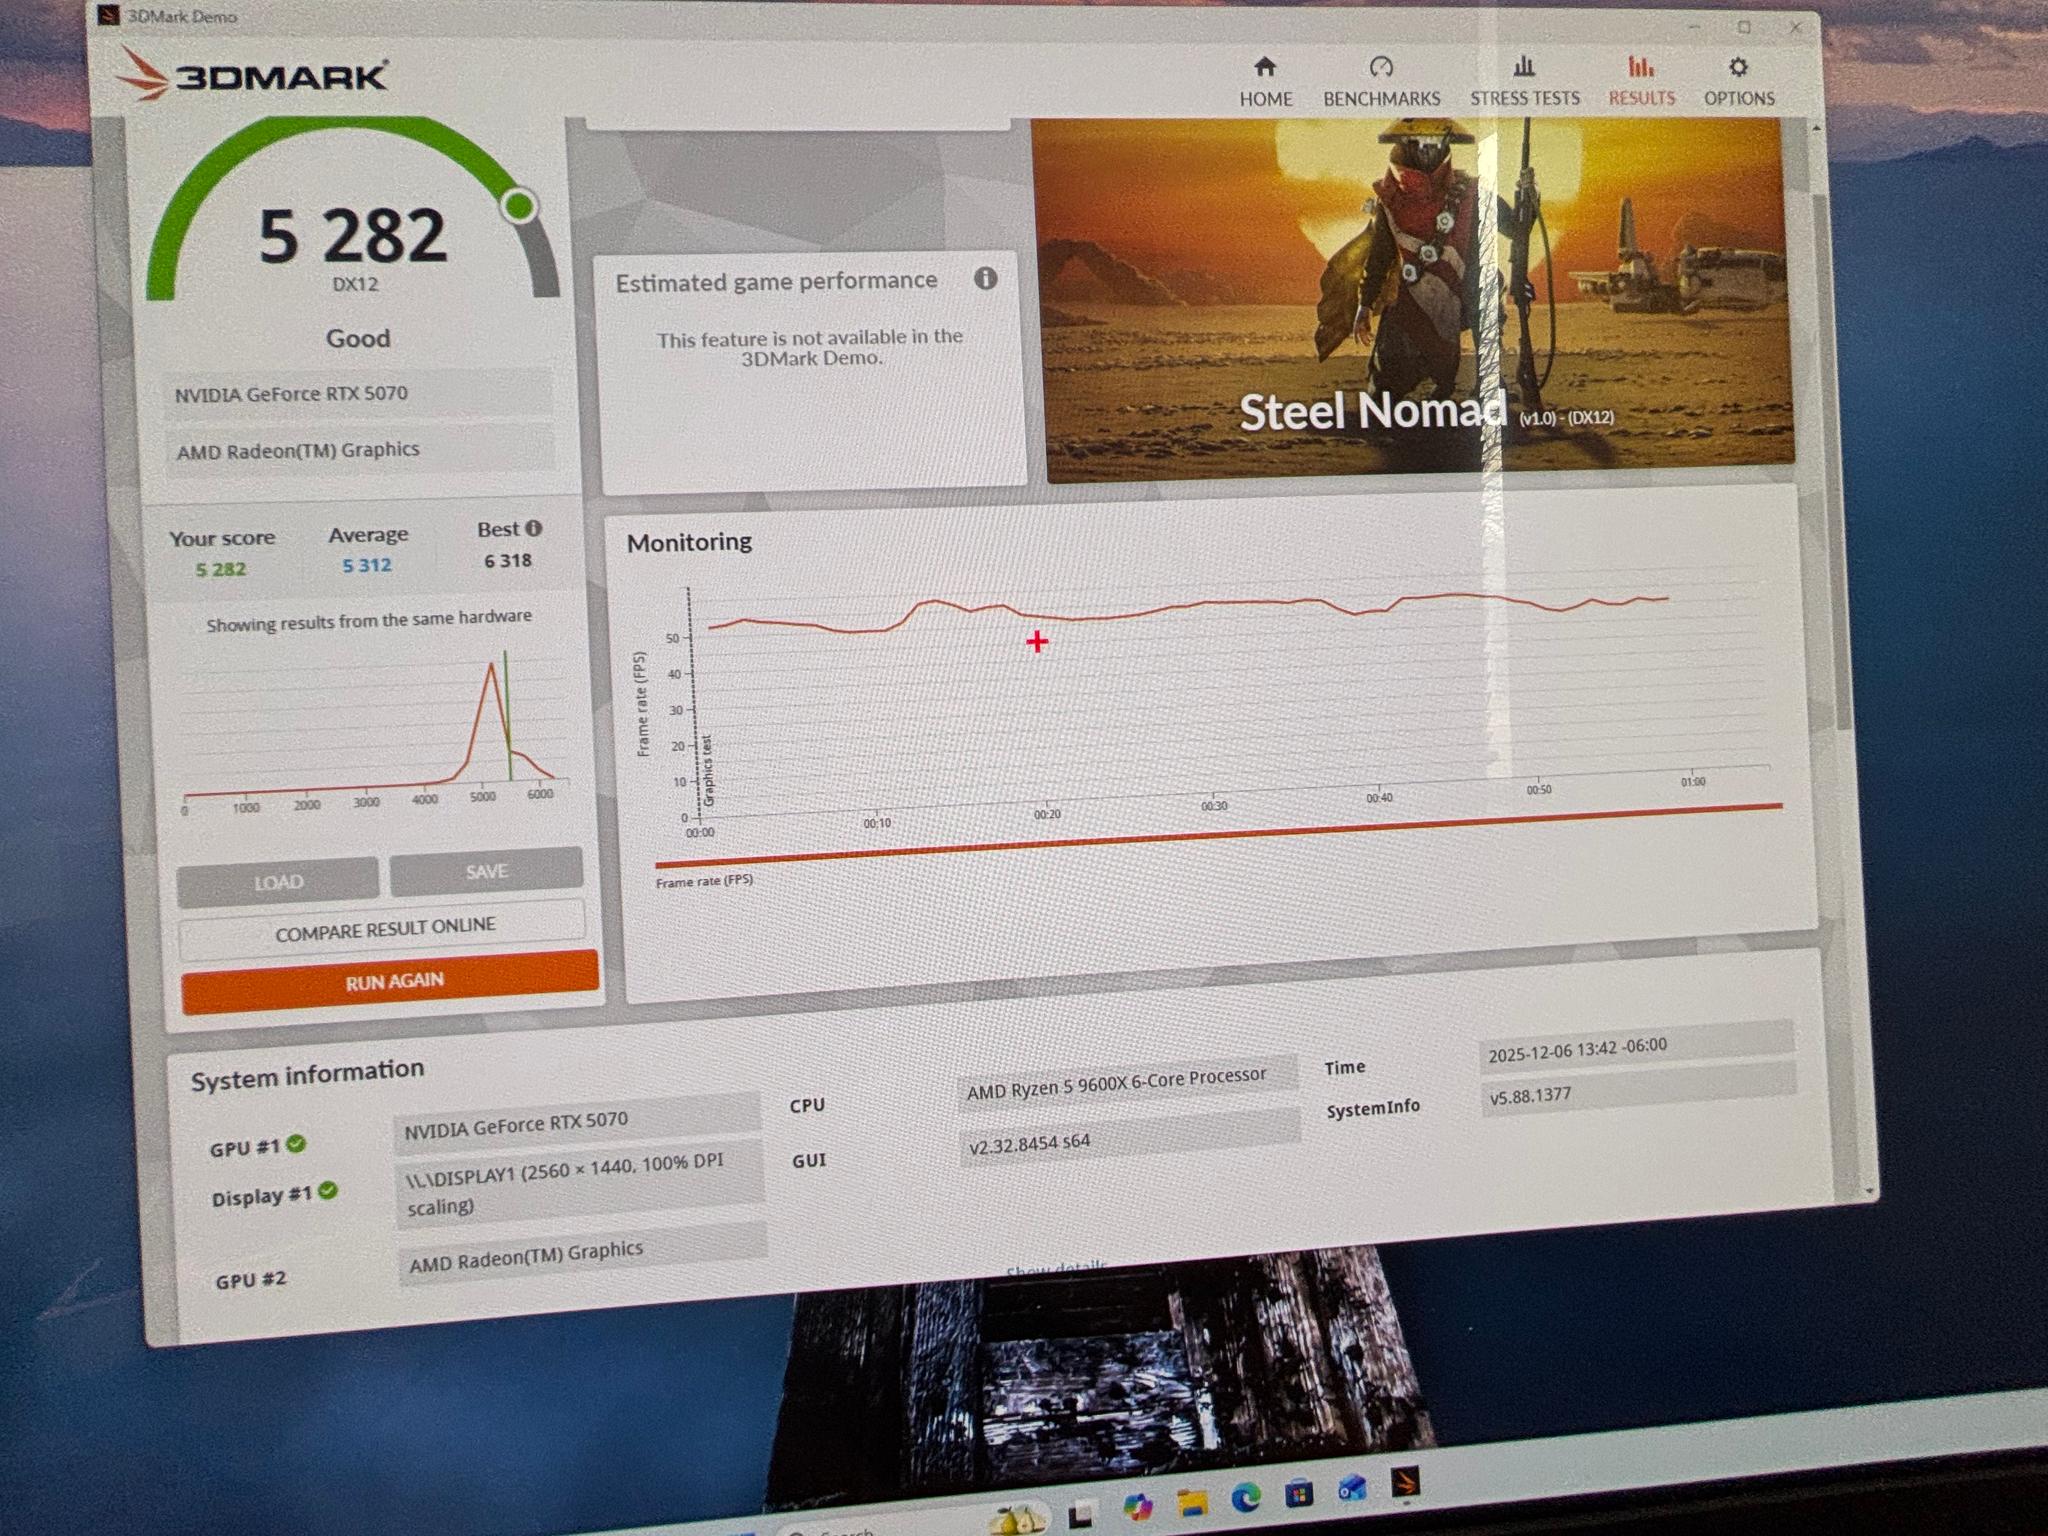Click the scrollbar down arrow

click(x=1869, y=1192)
